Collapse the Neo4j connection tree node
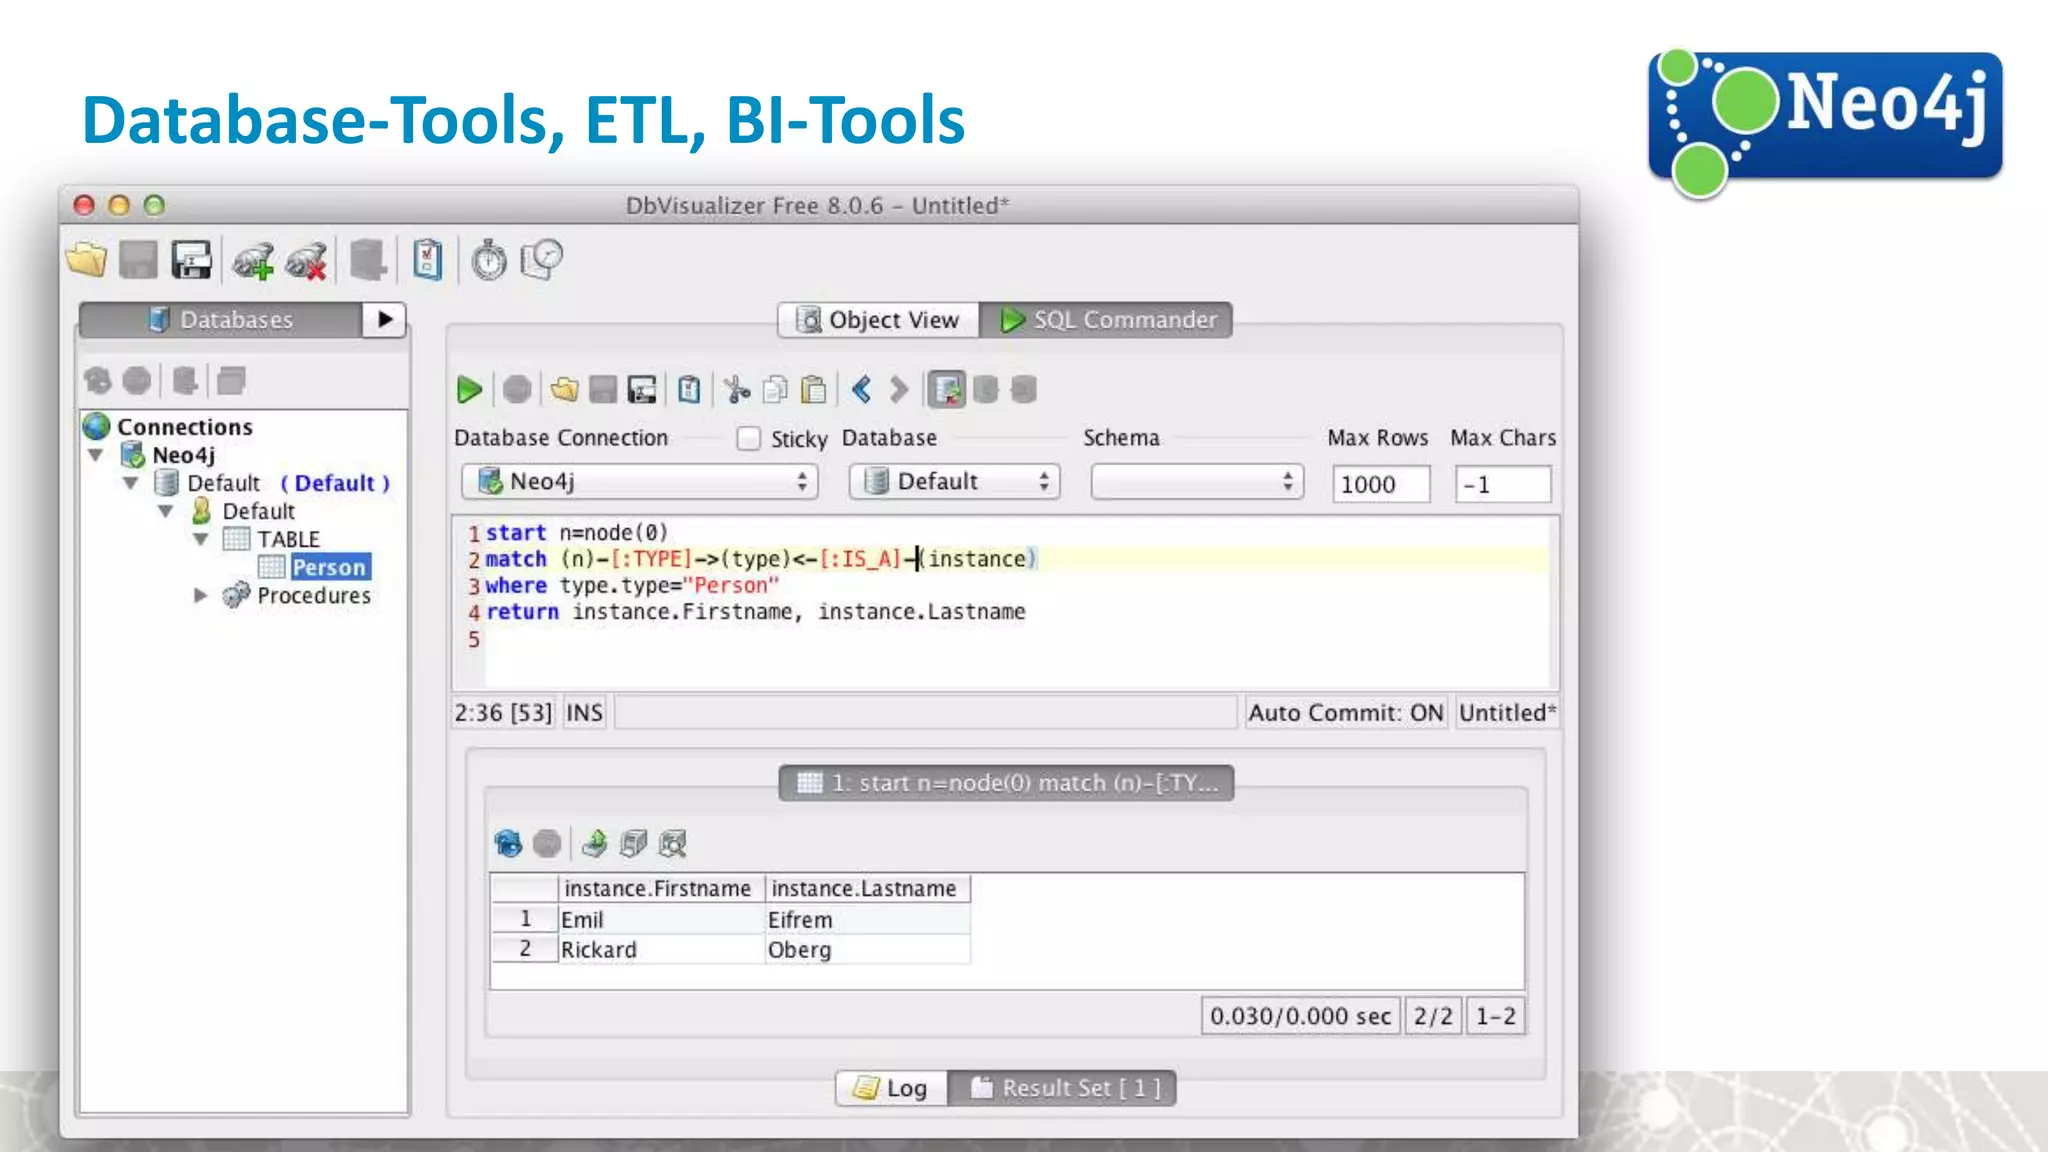This screenshot has width=2048, height=1152. click(x=96, y=456)
